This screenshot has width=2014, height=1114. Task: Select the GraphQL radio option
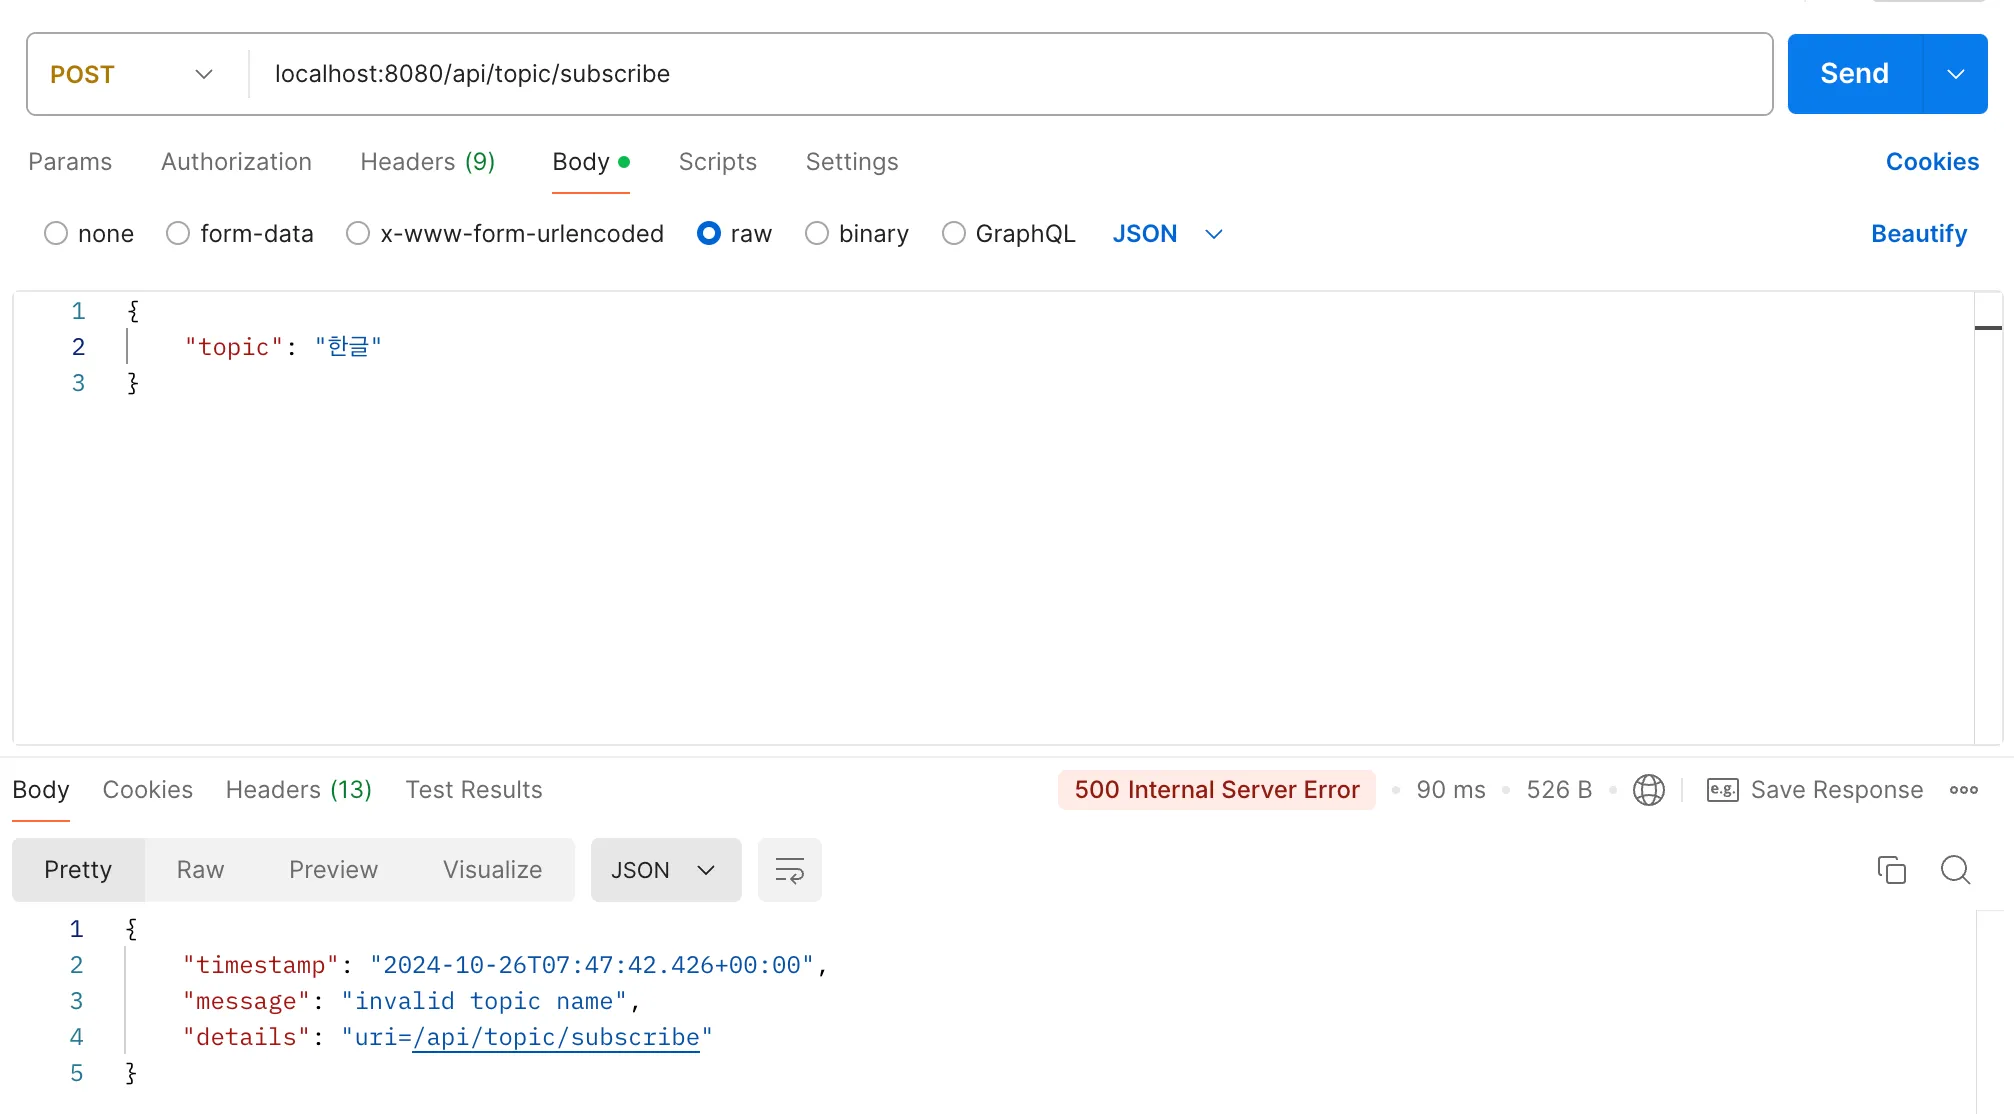(x=954, y=234)
